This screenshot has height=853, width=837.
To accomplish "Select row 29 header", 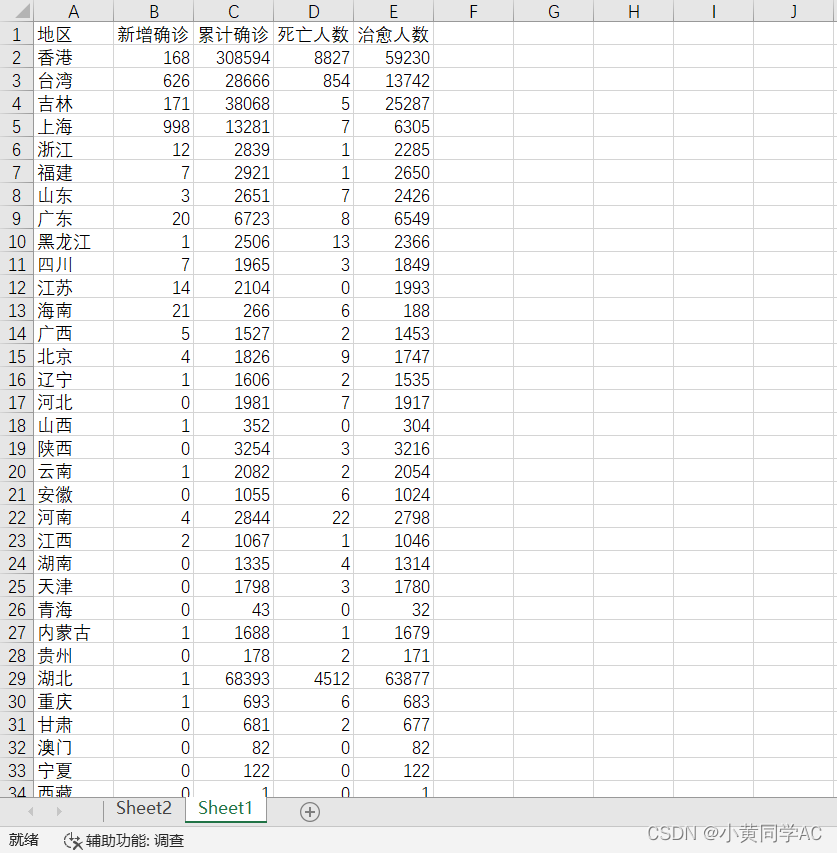I will (x=16, y=678).
